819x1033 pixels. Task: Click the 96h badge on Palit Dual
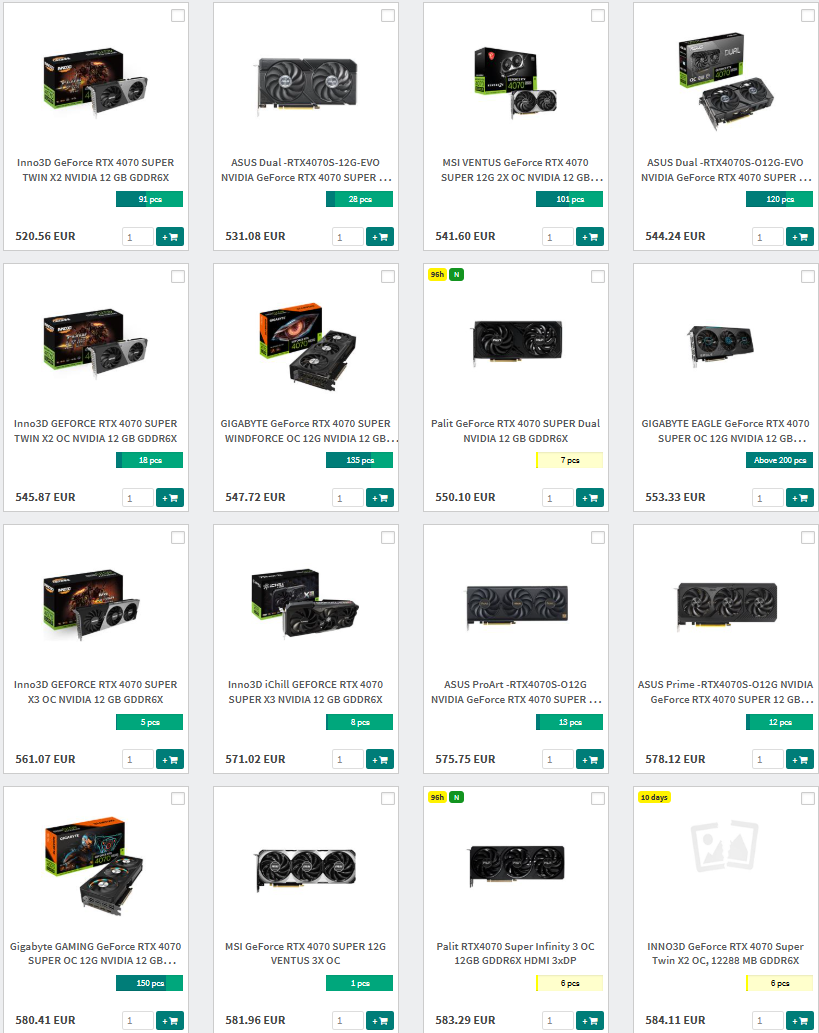[x=437, y=274]
